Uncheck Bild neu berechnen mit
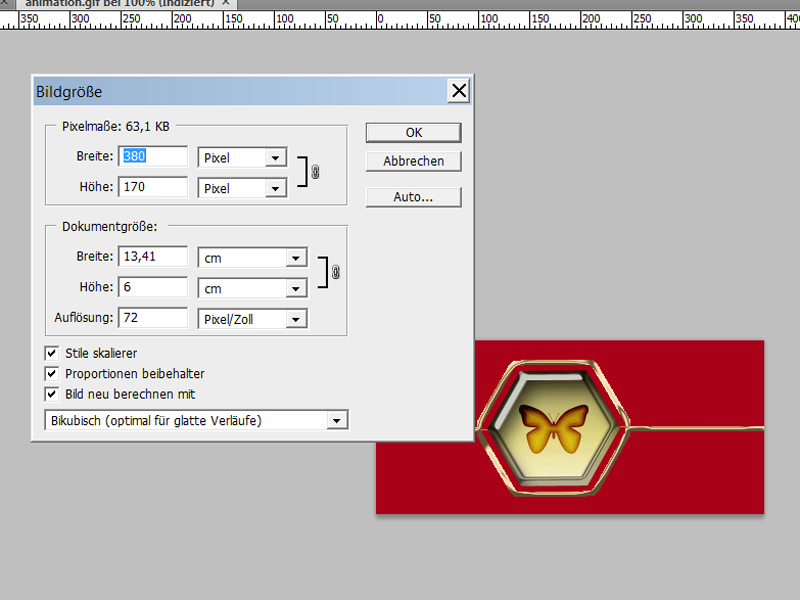The height and width of the screenshot is (600, 800). 52,394
